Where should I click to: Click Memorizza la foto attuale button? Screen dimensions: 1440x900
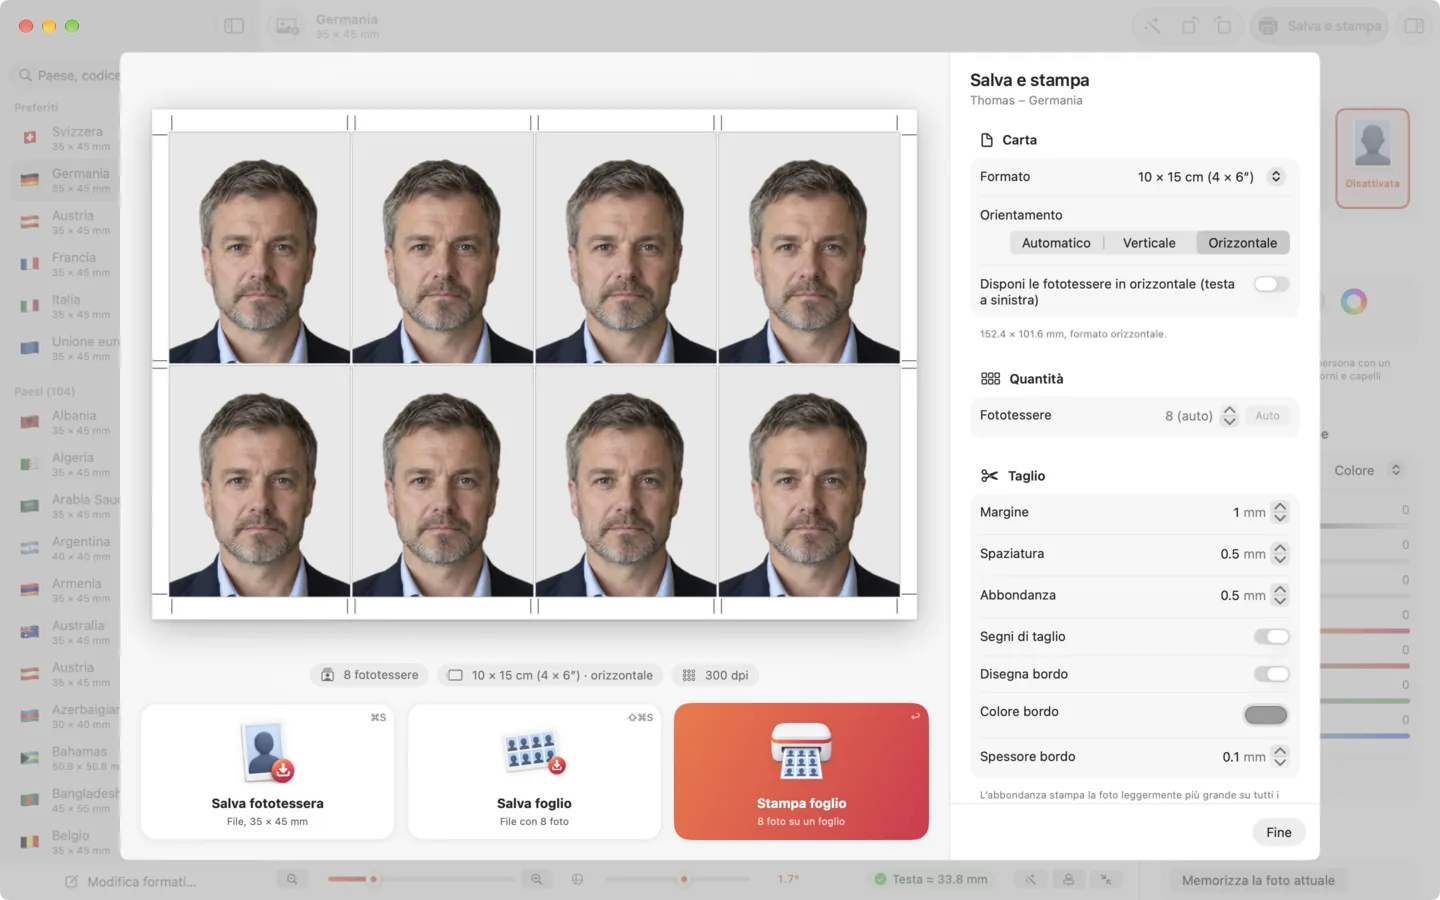click(1258, 880)
